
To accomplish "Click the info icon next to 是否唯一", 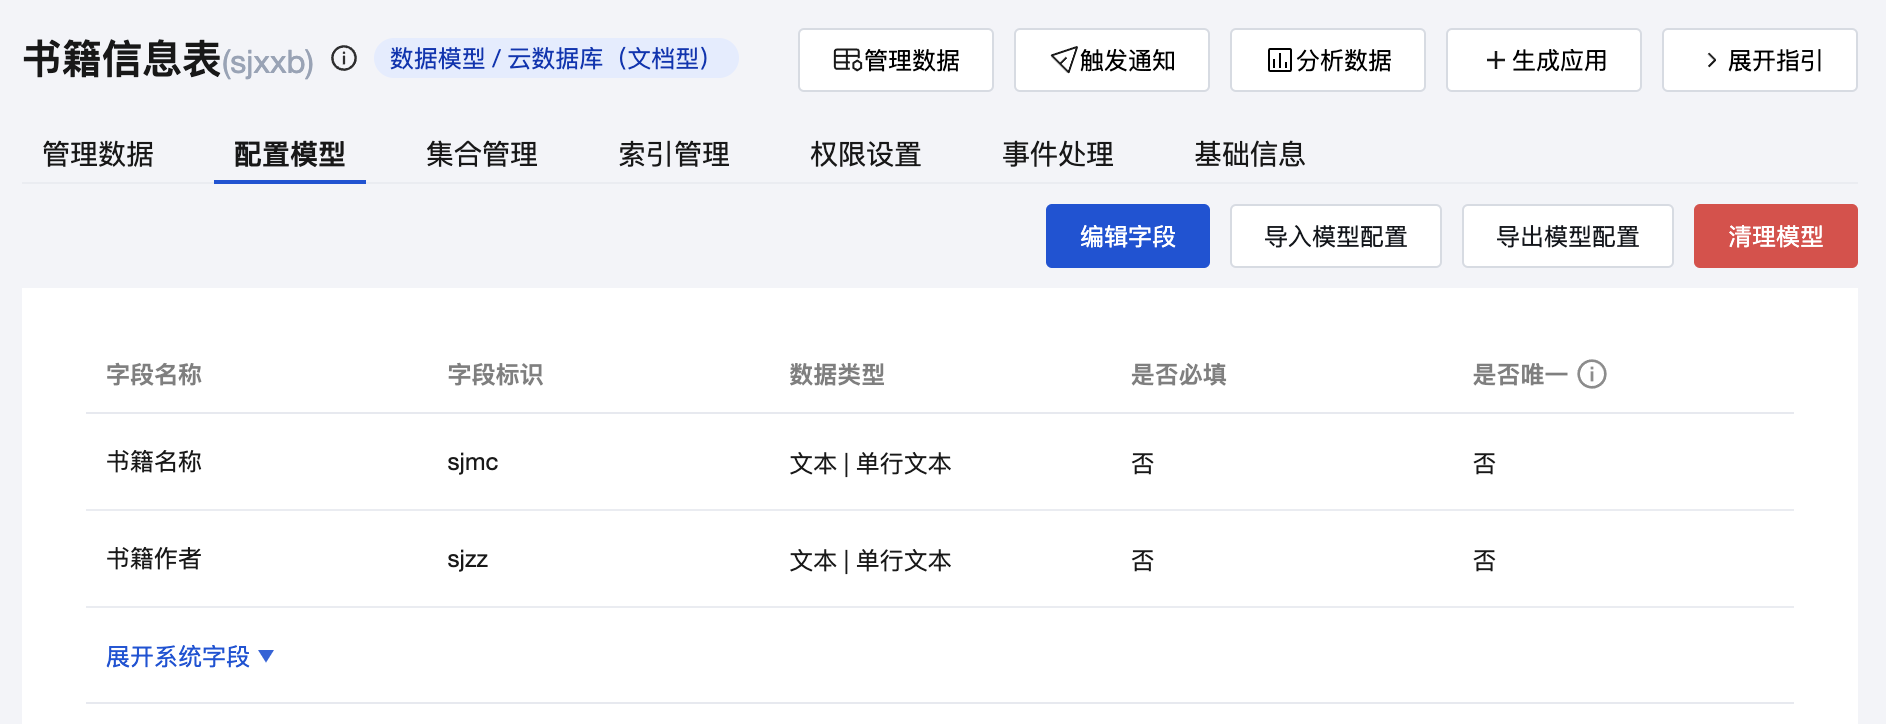I will (1591, 374).
